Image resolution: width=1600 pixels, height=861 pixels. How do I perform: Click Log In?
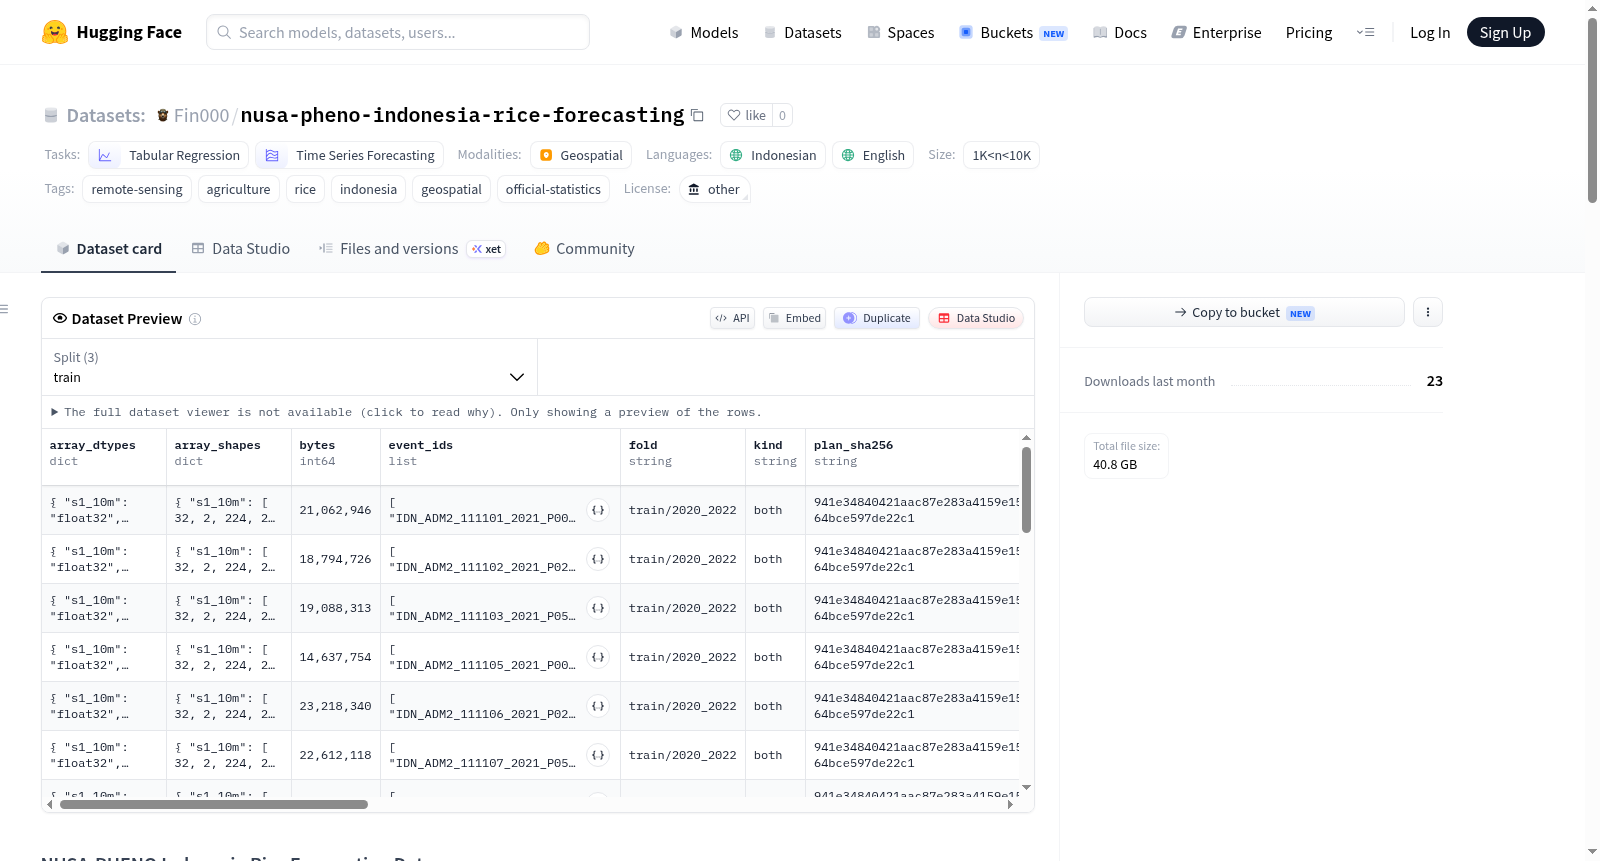[x=1430, y=33]
